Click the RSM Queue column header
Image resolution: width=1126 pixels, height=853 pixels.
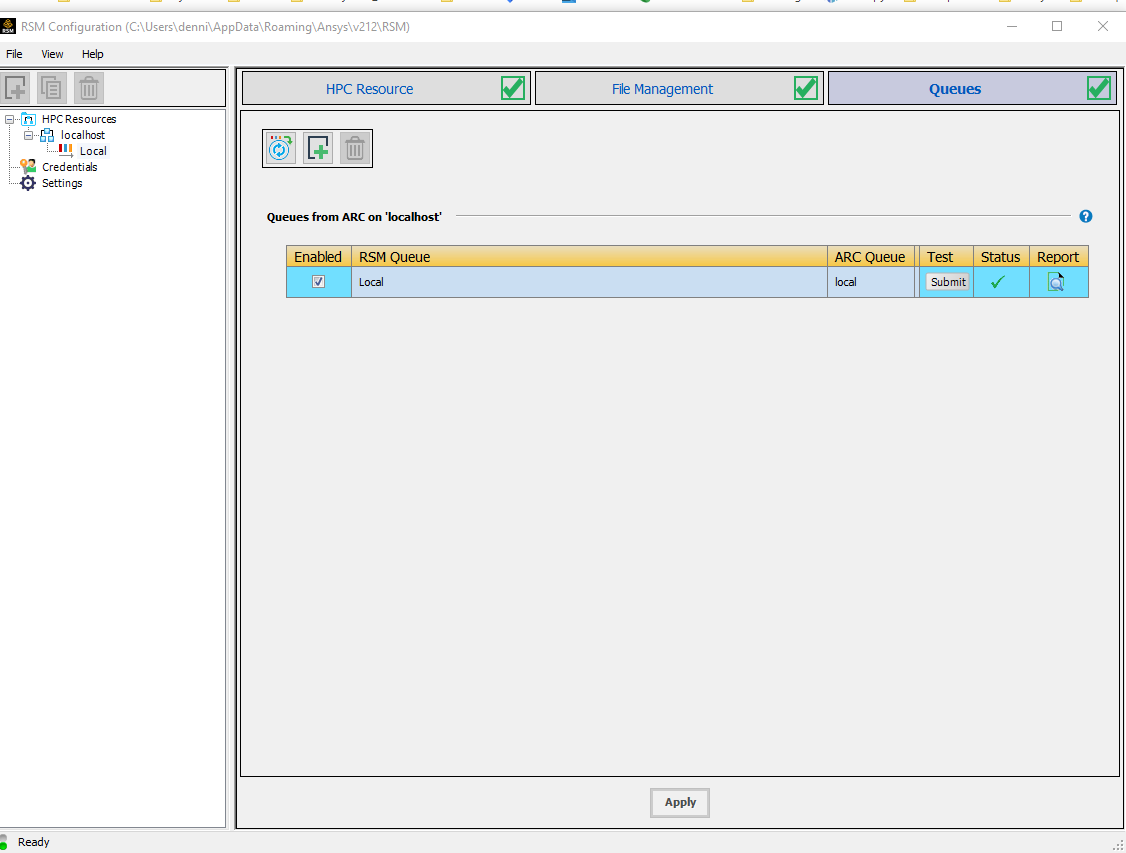click(589, 256)
